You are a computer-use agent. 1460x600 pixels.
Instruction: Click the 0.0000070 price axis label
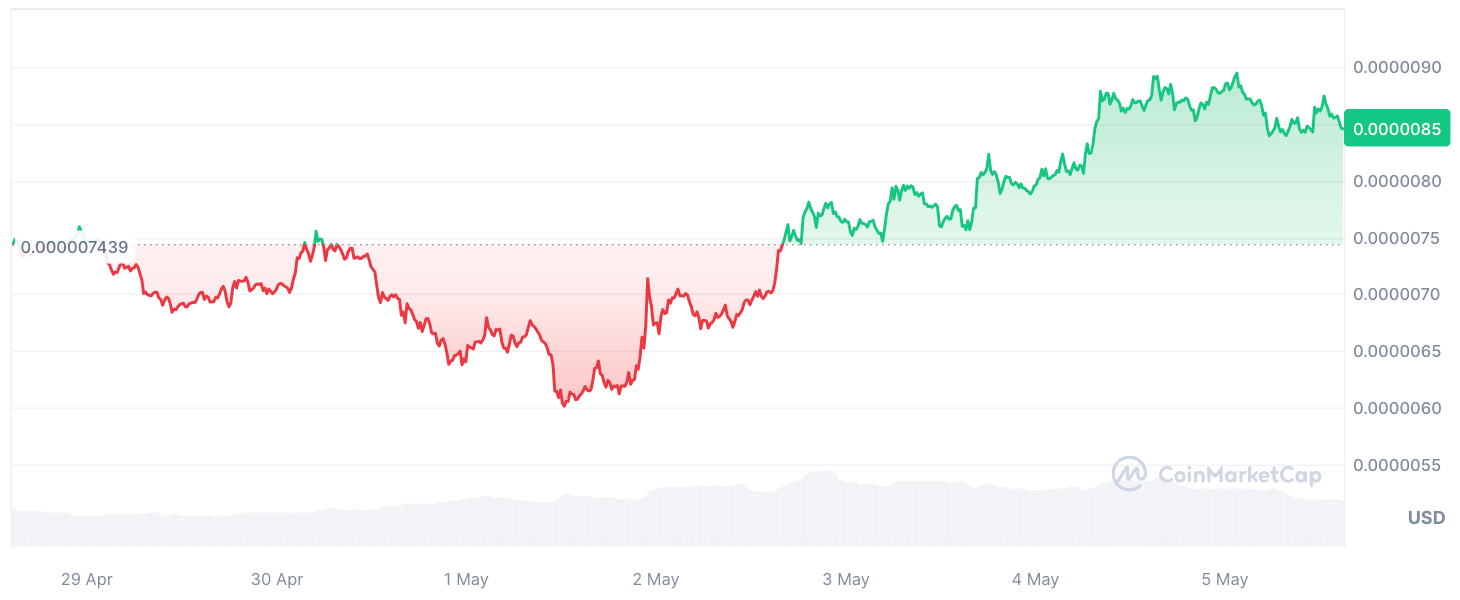1397,294
